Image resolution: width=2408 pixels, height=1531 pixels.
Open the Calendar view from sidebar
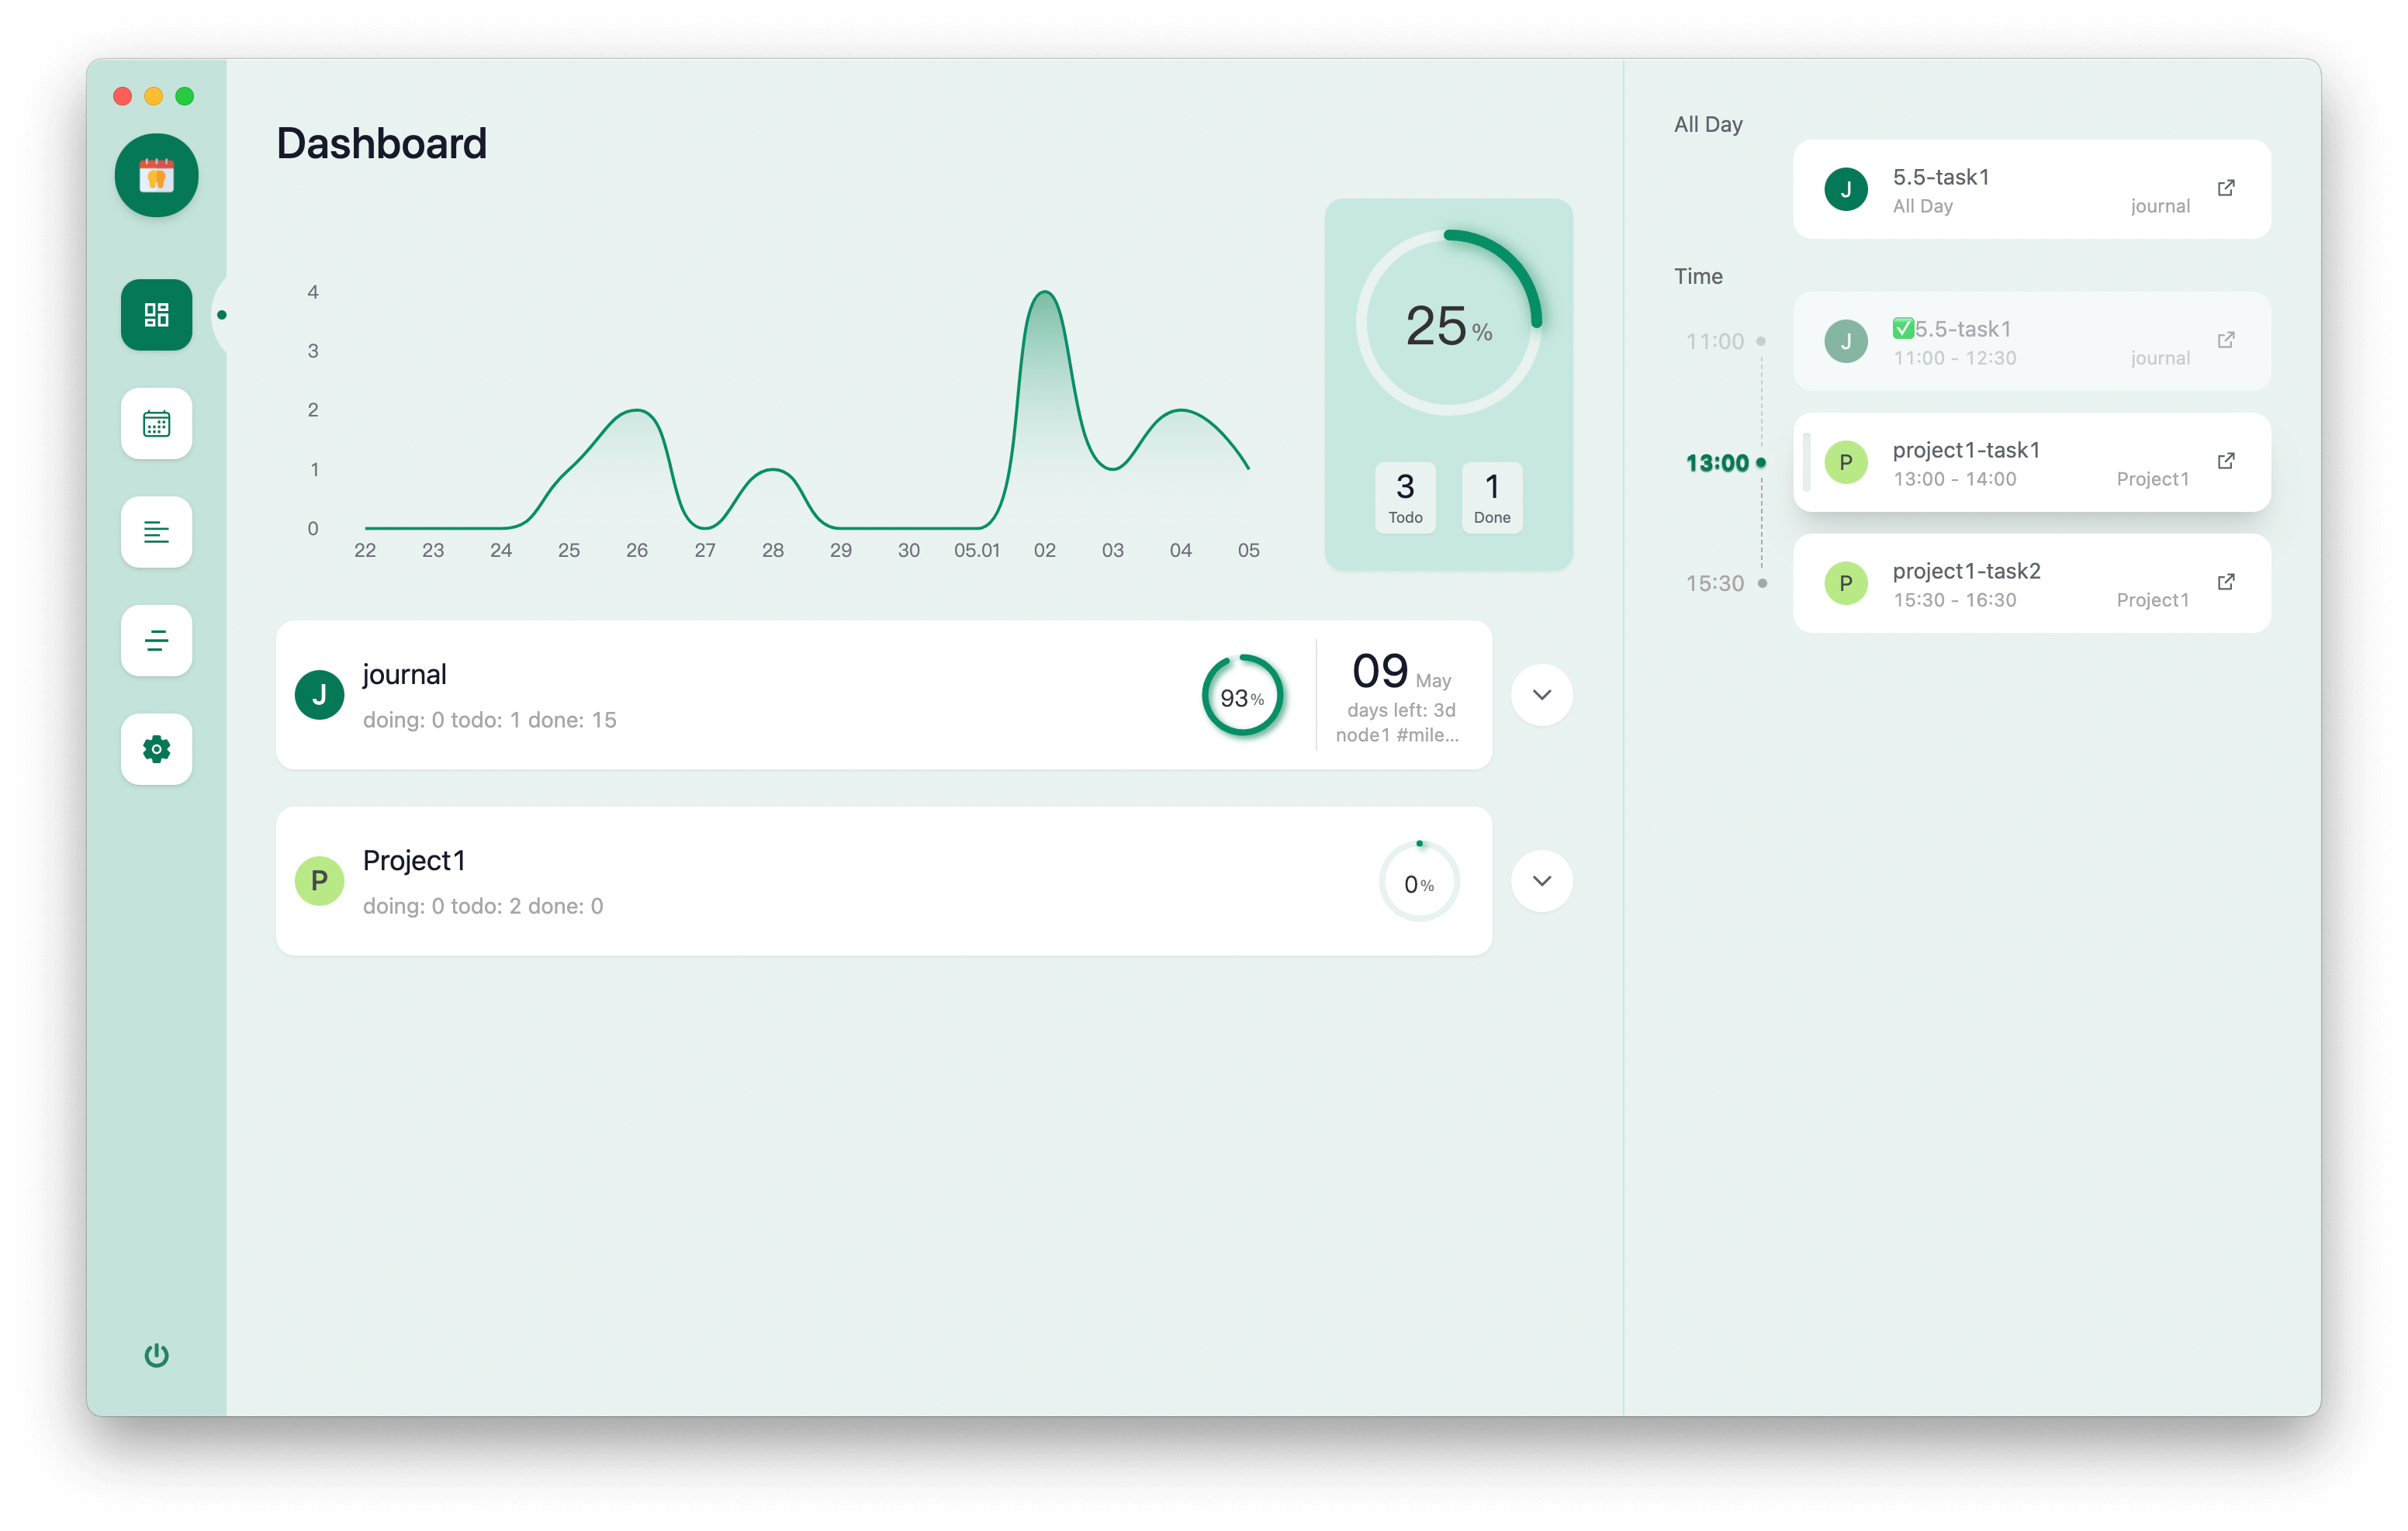coord(156,424)
